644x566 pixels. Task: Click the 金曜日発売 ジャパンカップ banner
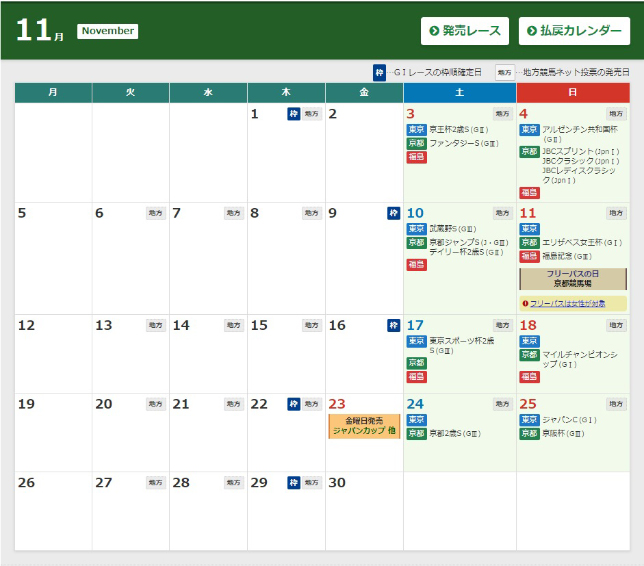point(364,426)
